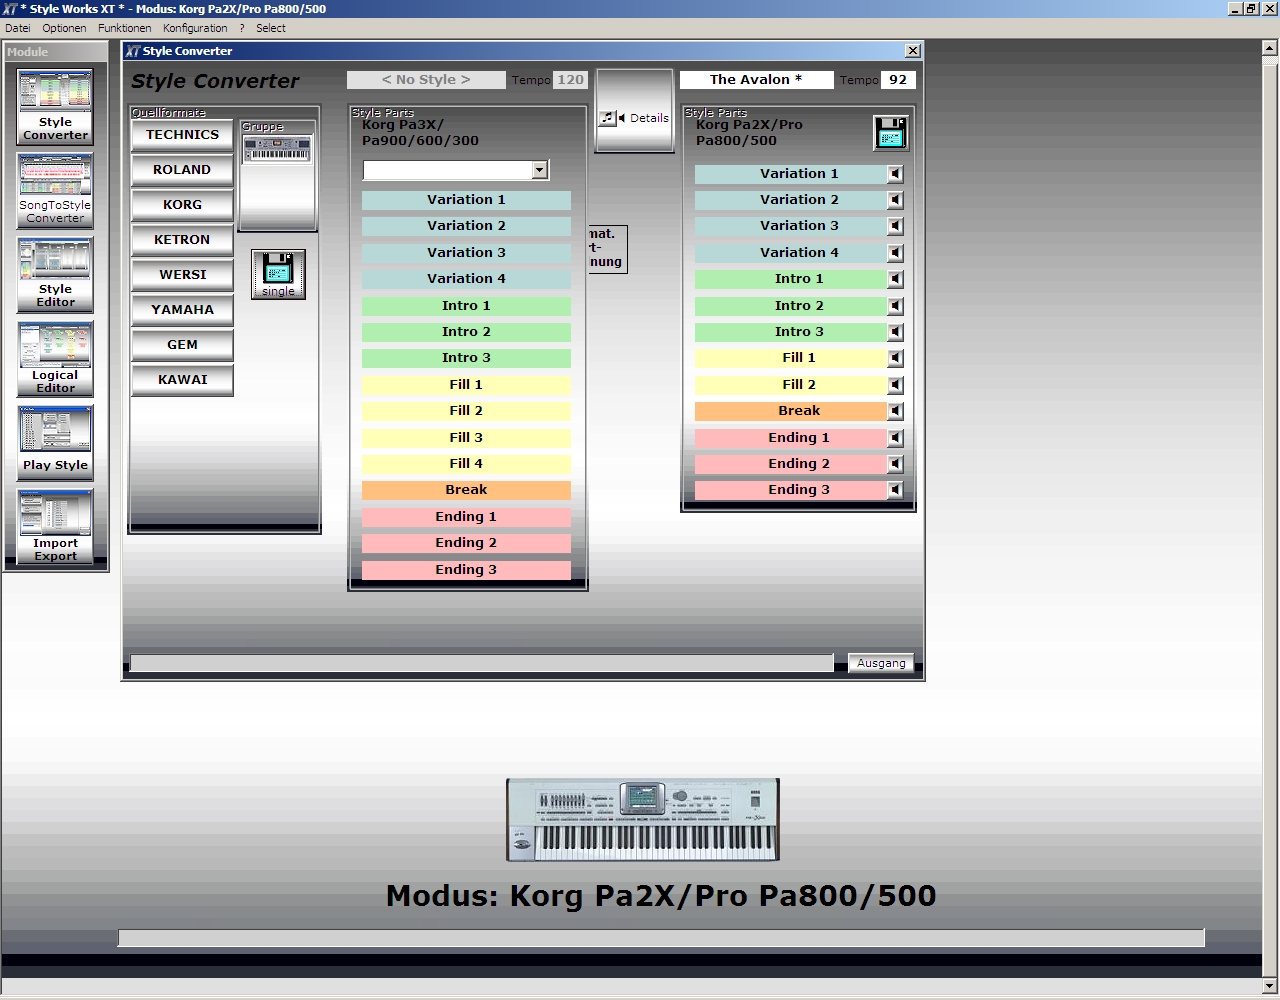Choose WERSI source format

(182, 275)
